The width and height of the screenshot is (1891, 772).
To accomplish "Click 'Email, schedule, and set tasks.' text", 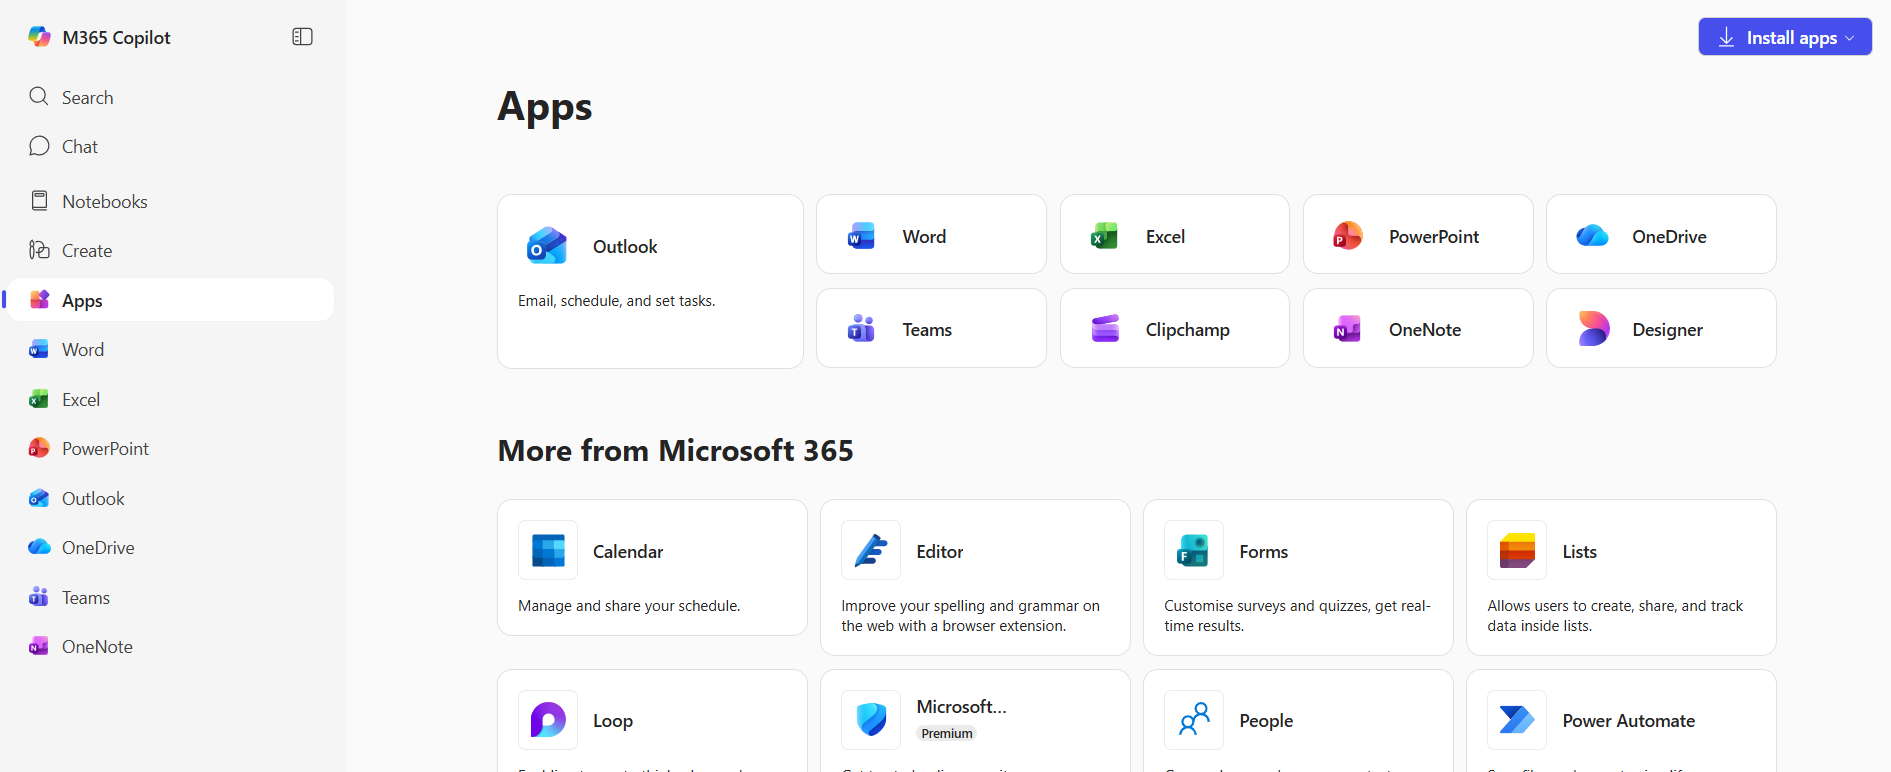I will point(617,301).
